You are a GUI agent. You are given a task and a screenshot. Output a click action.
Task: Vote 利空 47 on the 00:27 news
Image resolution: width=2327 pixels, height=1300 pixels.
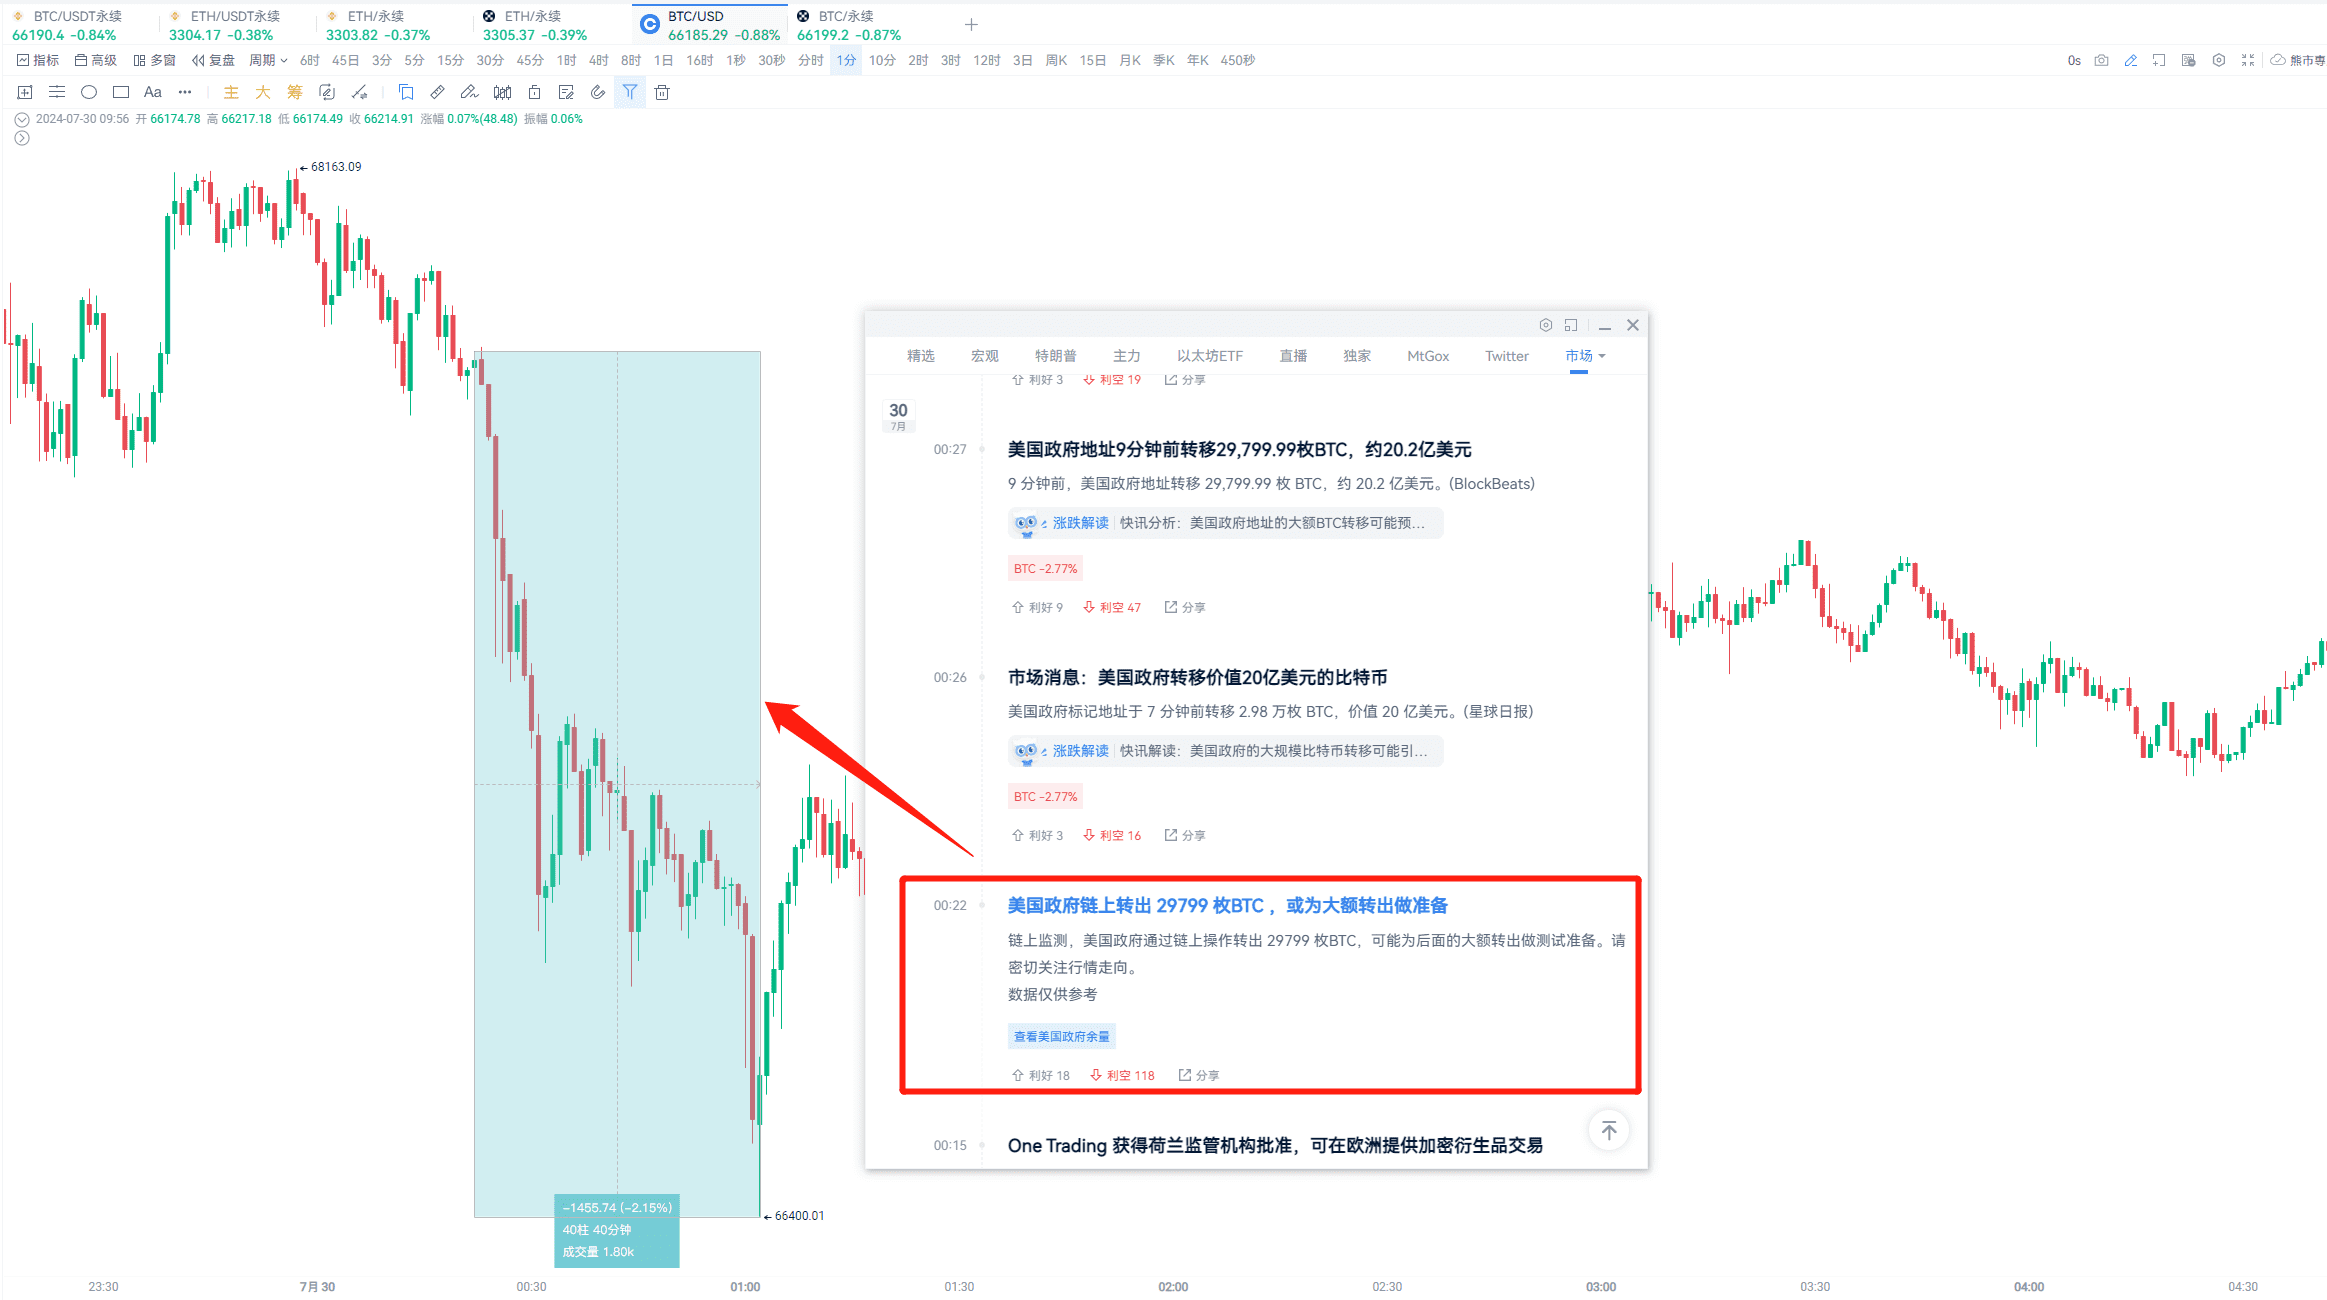tap(1111, 608)
